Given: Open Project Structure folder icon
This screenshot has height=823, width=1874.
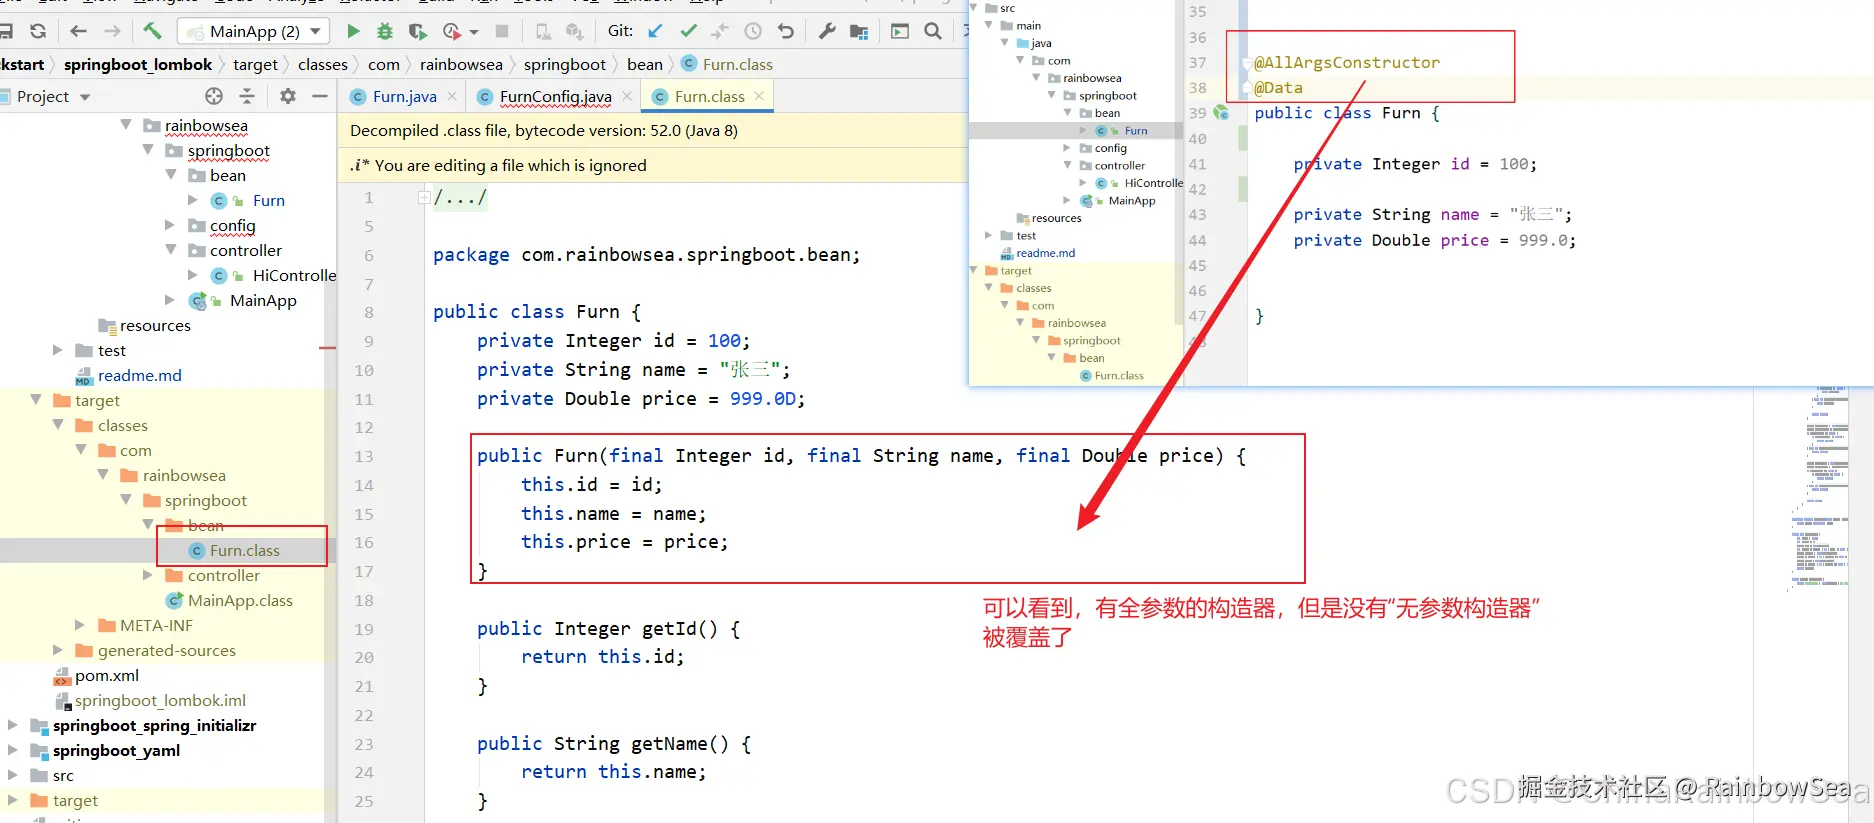Looking at the screenshot, I should (859, 31).
